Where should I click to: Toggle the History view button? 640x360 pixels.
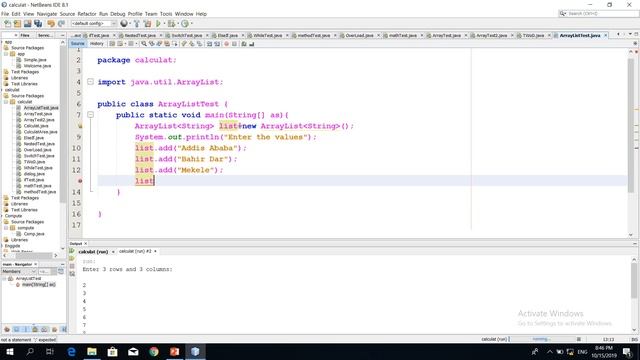[x=97, y=44]
